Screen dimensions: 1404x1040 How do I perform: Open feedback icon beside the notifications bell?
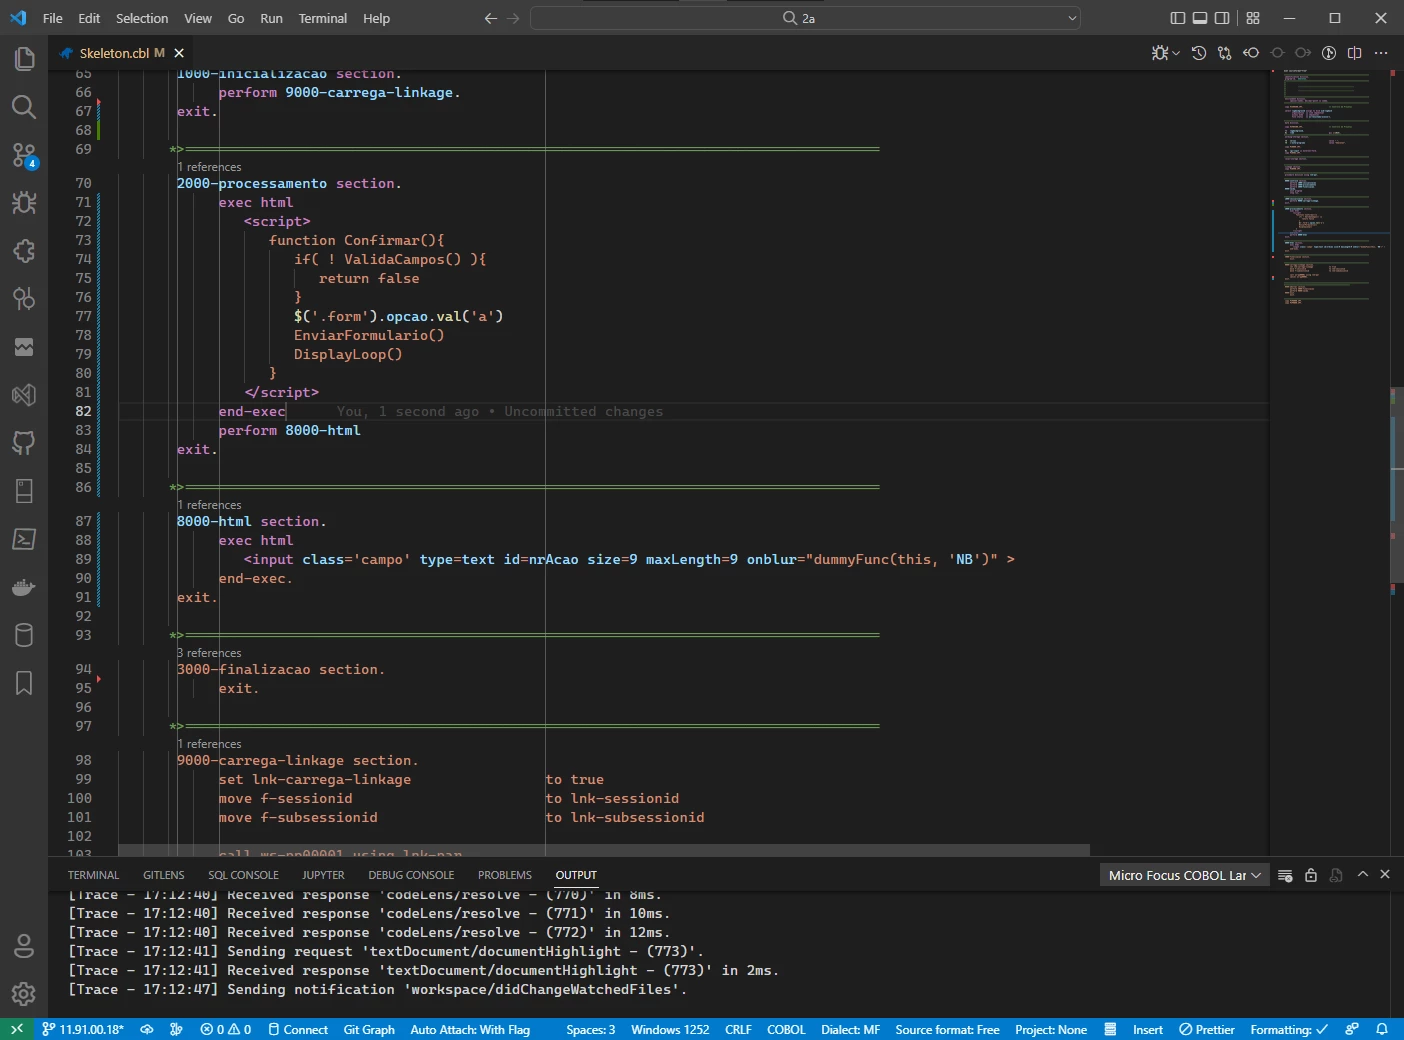coord(1352,1029)
